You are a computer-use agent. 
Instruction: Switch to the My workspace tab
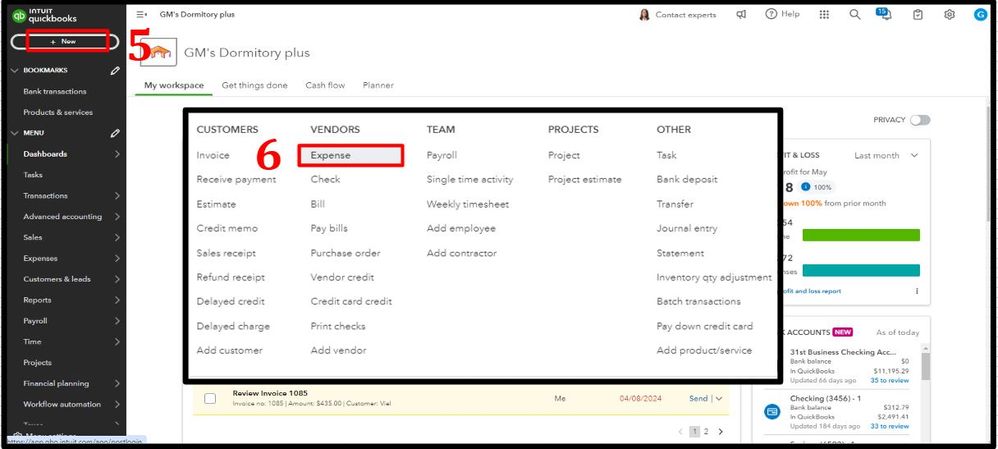[174, 85]
